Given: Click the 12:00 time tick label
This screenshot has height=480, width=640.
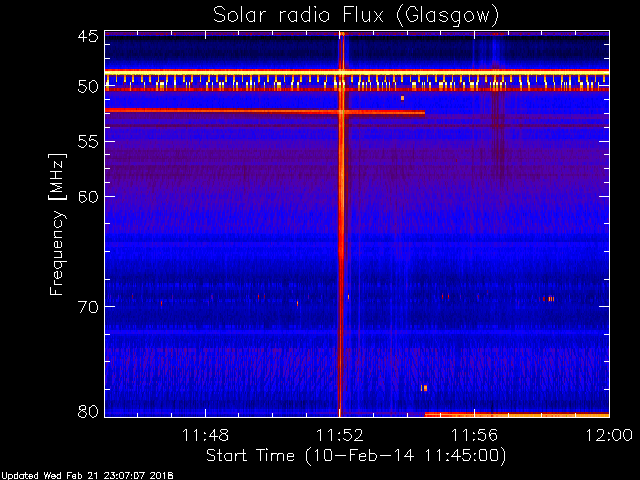Looking at the screenshot, I should pos(609,435).
